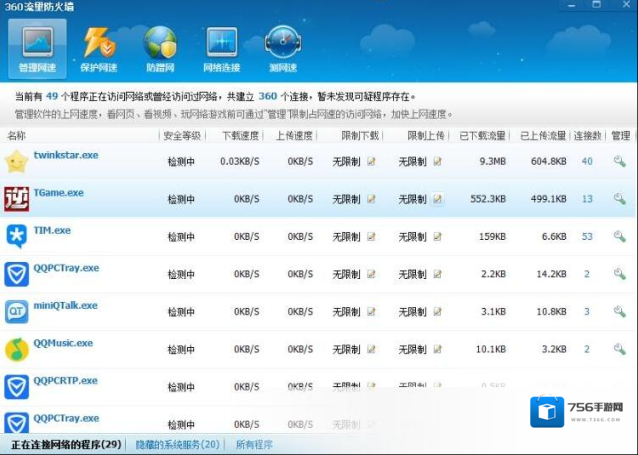Click the QQMusic.exe application icon
Screen dimensions: 638x455
coord(17,349)
